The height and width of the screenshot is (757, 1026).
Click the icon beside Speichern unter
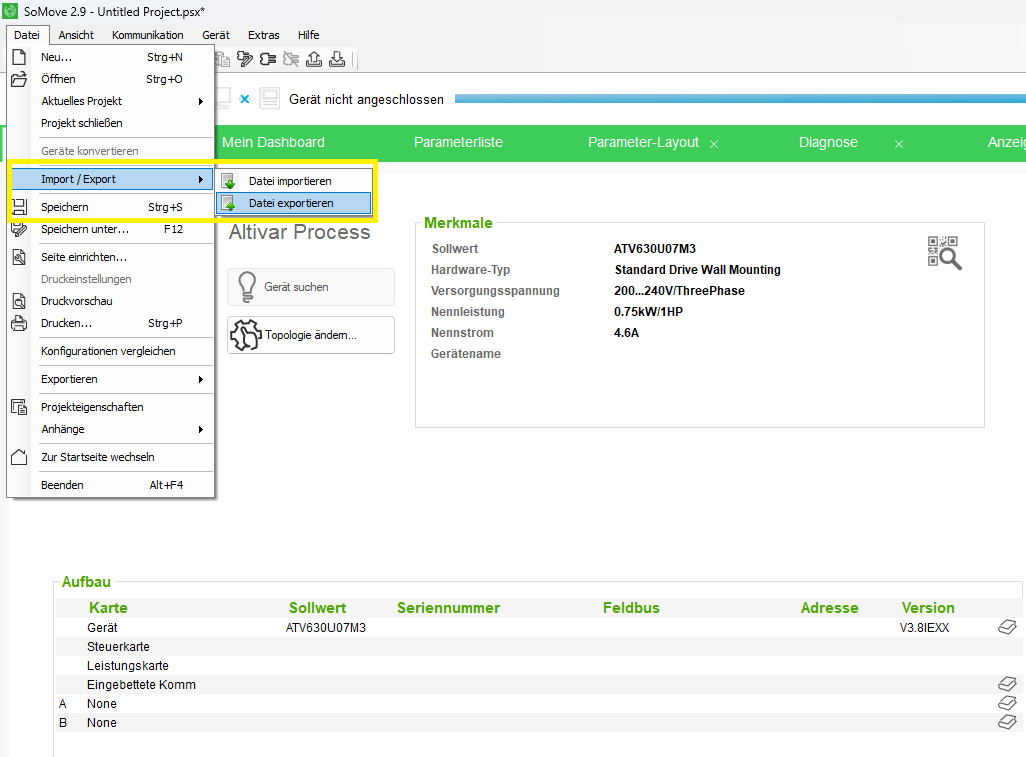pyautogui.click(x=19, y=229)
